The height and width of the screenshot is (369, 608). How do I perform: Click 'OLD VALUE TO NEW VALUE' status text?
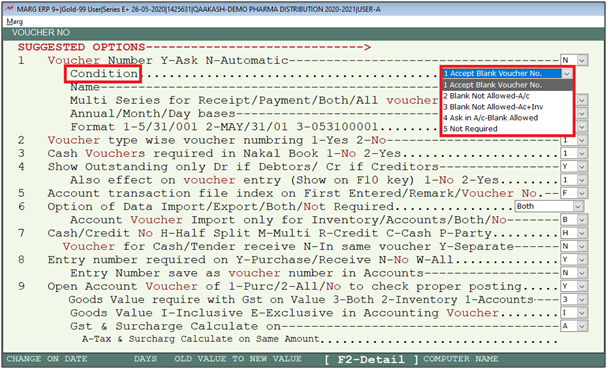(238, 359)
